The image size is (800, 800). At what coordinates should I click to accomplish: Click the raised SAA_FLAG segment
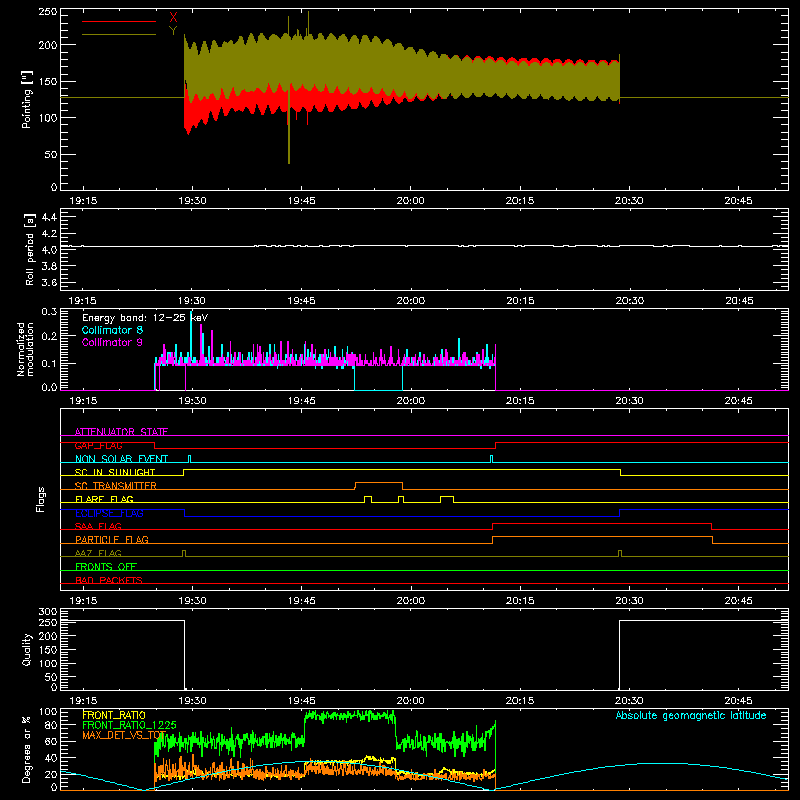pyautogui.click(x=602, y=523)
